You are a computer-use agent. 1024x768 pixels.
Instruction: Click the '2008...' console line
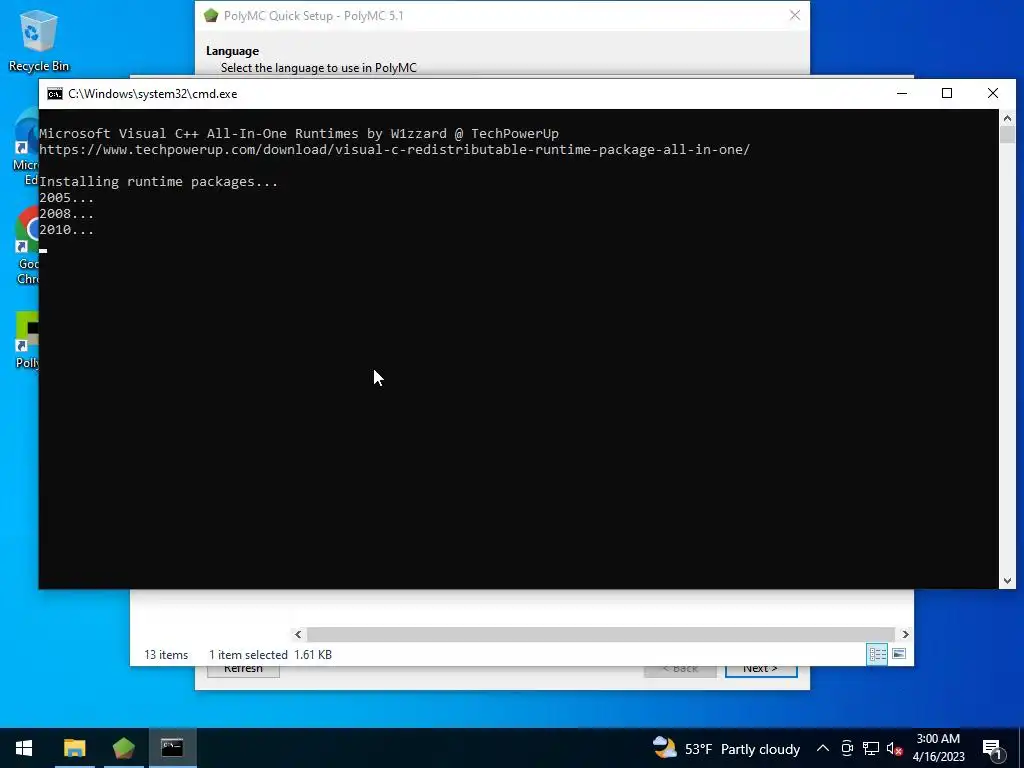[x=67, y=214]
